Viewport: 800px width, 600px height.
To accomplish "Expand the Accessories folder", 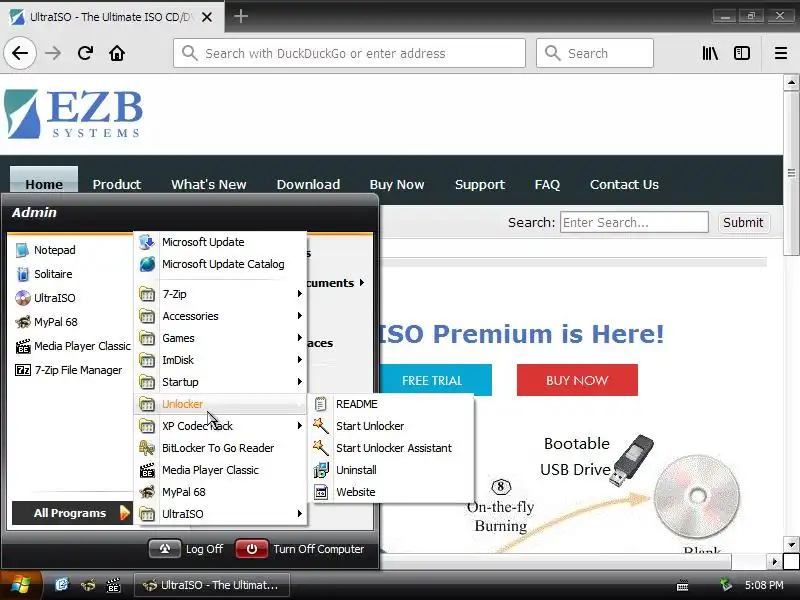I will click(x=220, y=316).
